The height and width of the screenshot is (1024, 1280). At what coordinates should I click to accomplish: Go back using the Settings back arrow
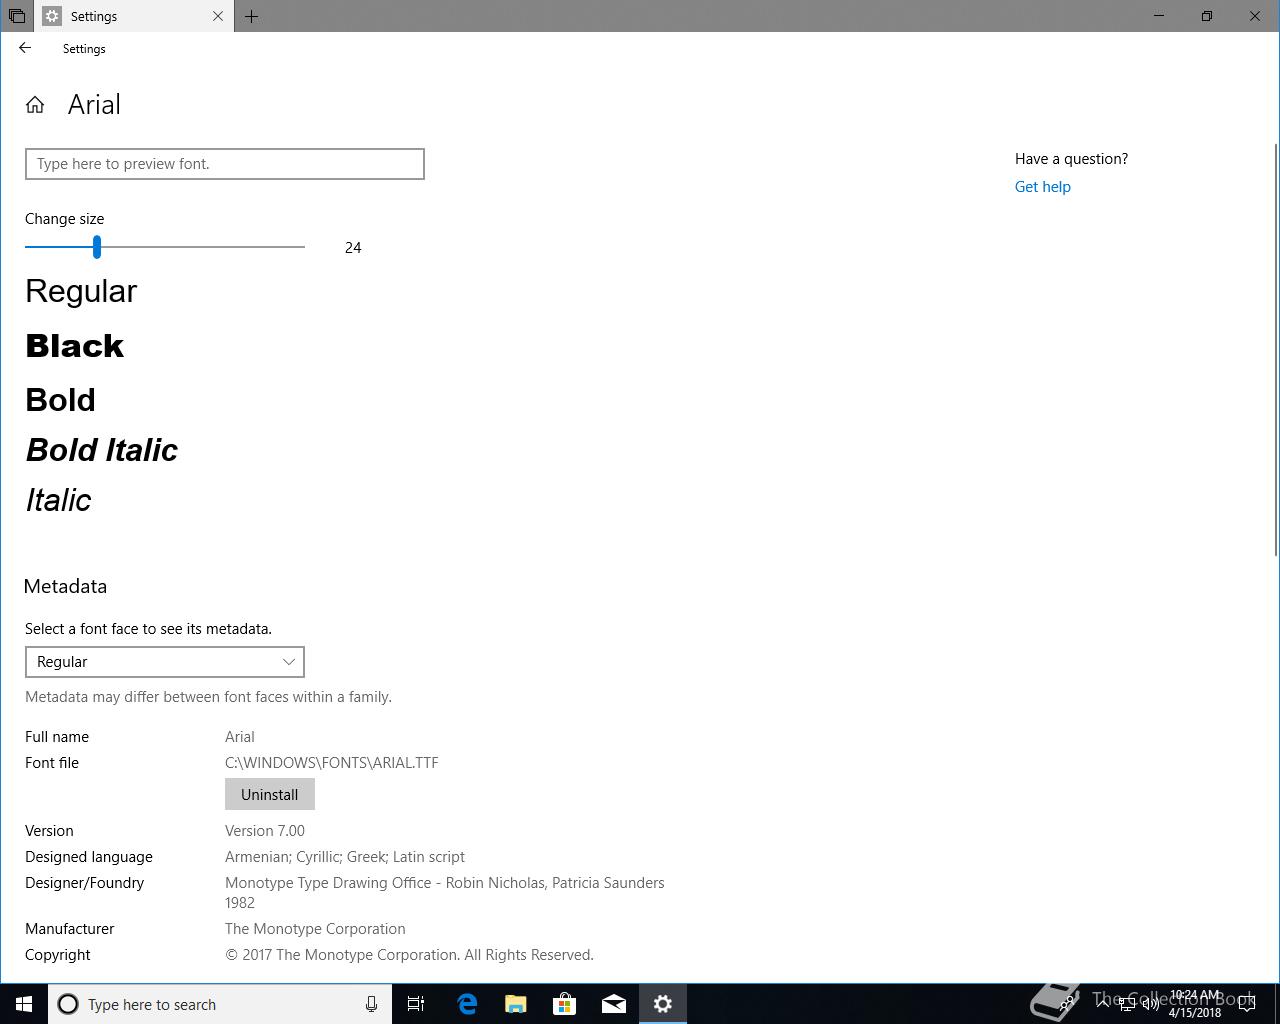tap(25, 48)
